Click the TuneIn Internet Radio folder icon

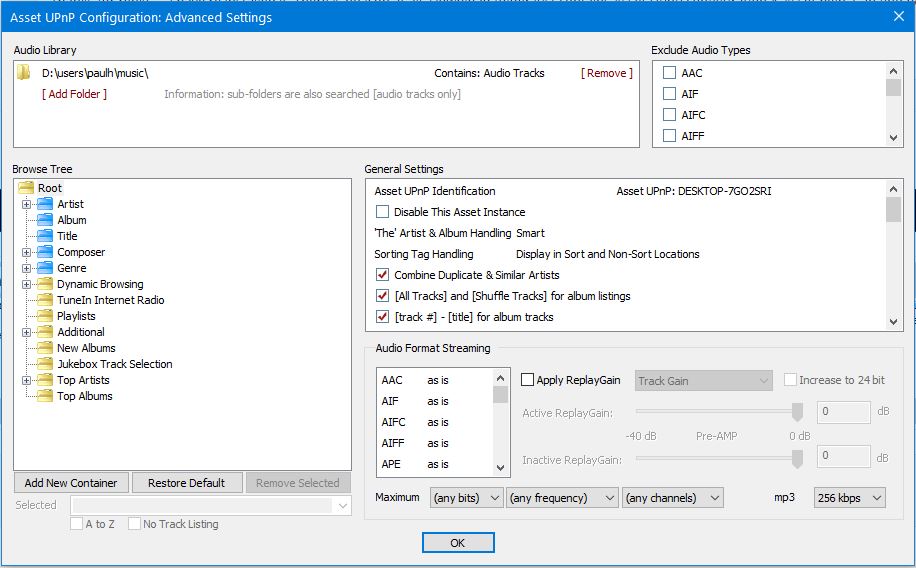(44, 300)
